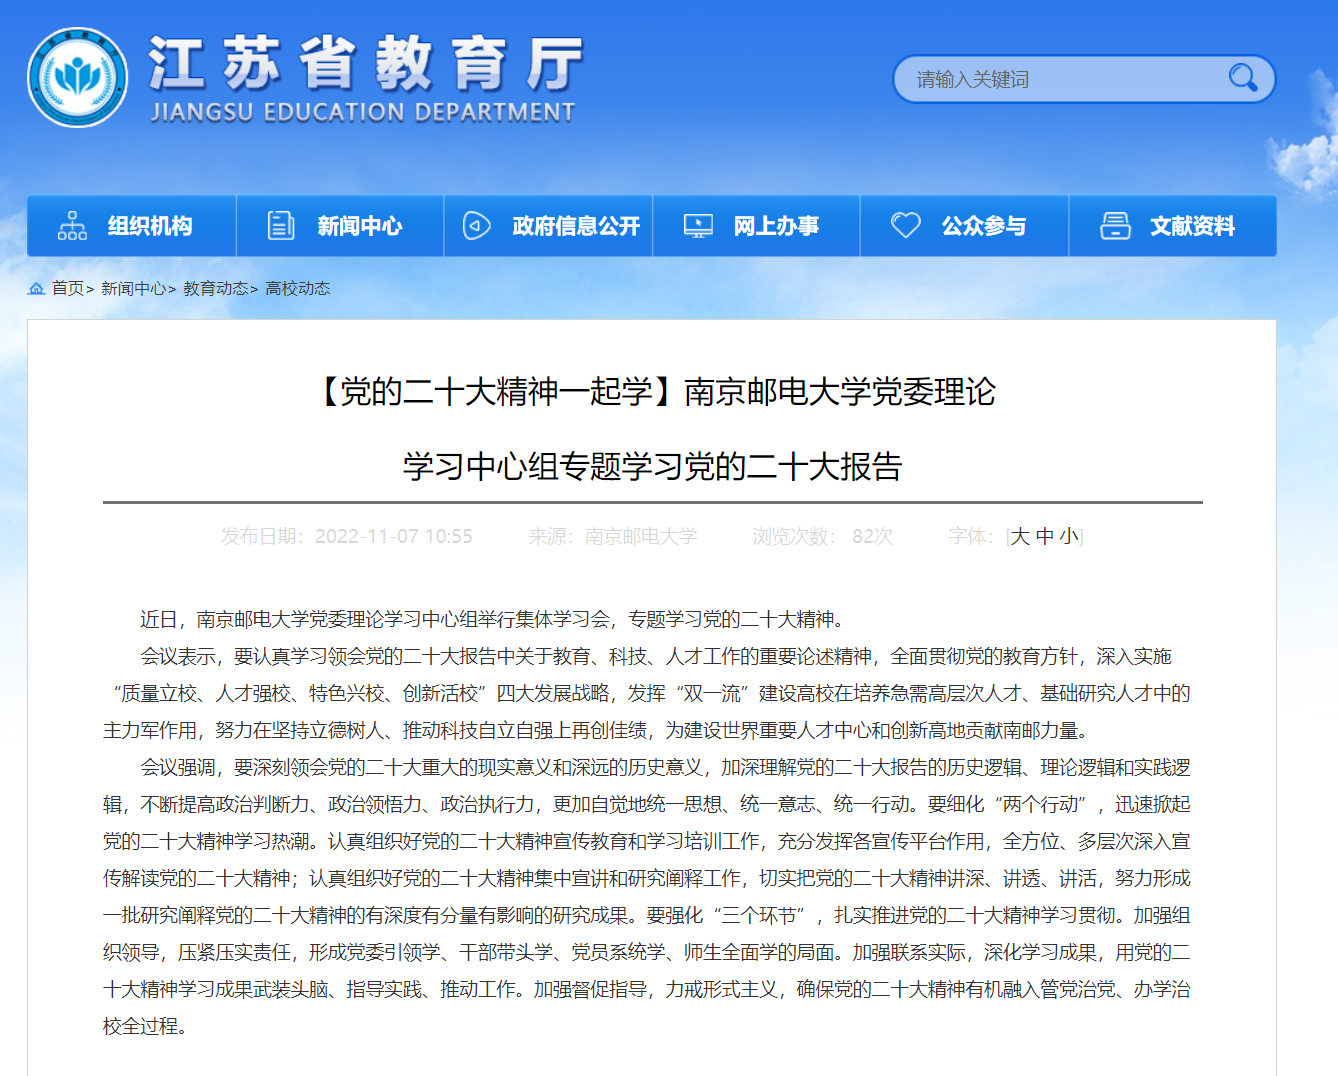Open 文献资料 navigation item
The height and width of the screenshot is (1076, 1338).
coord(1192,226)
